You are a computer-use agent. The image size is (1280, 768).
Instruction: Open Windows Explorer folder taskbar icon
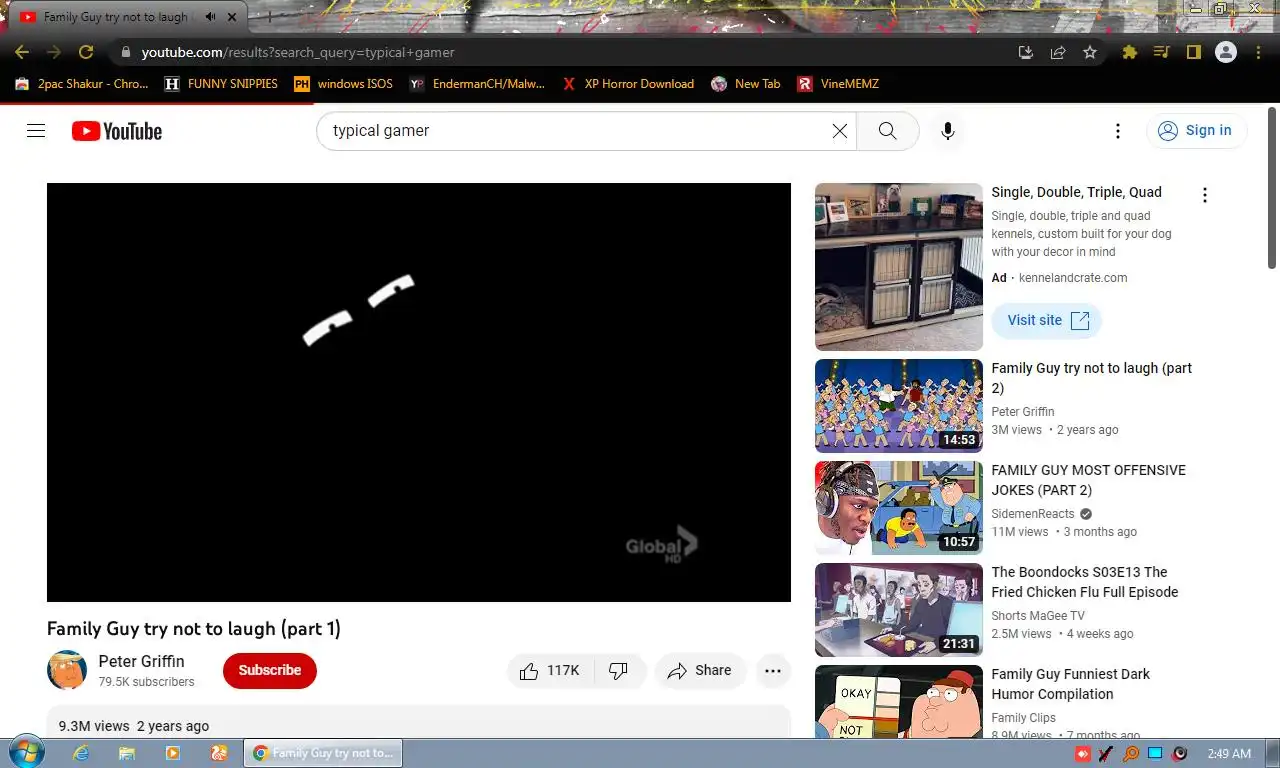click(127, 753)
